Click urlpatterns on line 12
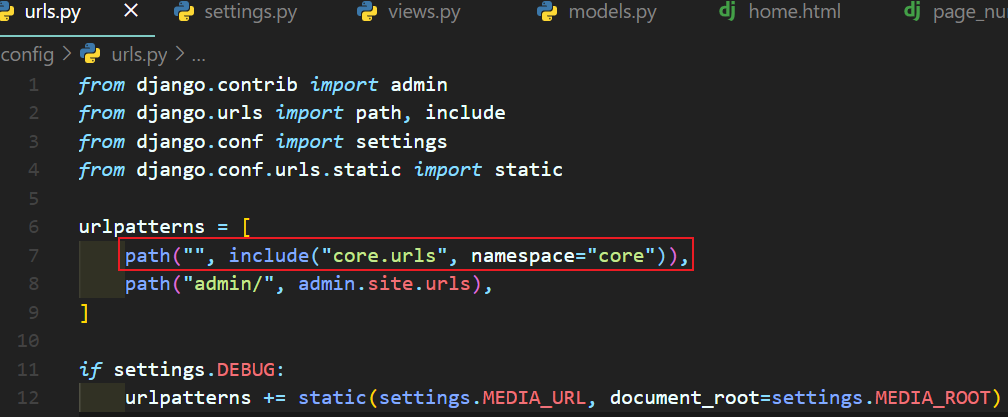This screenshot has width=1008, height=417. (188, 398)
